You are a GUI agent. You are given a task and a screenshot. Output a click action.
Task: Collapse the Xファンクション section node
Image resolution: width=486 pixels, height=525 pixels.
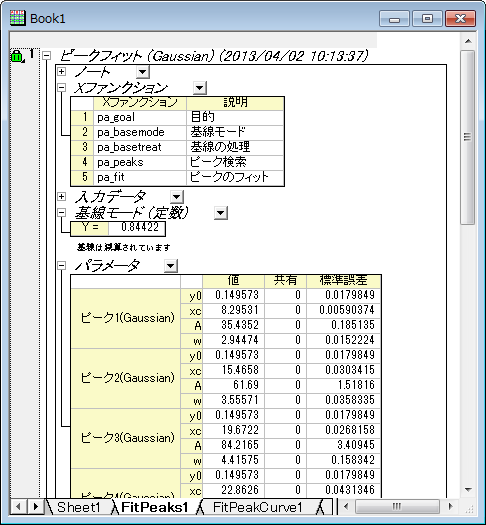(x=62, y=88)
